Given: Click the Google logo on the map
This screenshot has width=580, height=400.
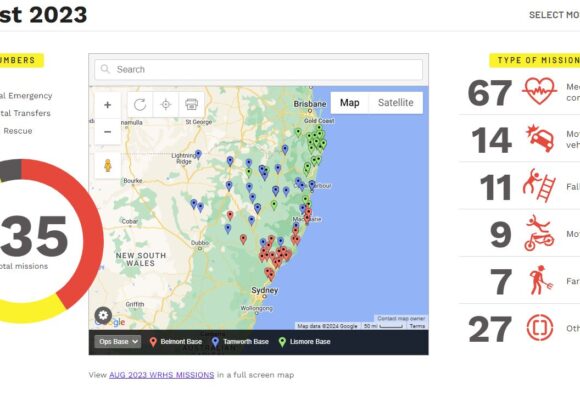Looking at the screenshot, I should 110,322.
